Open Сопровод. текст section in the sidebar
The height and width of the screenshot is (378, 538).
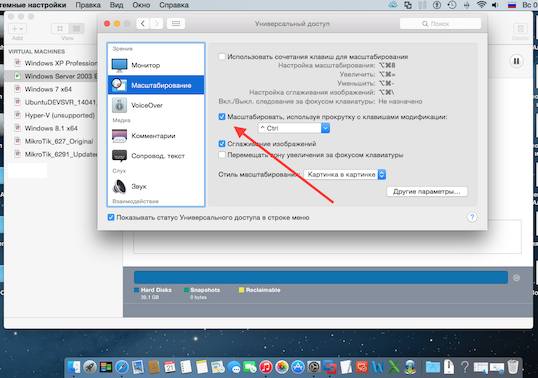point(156,156)
